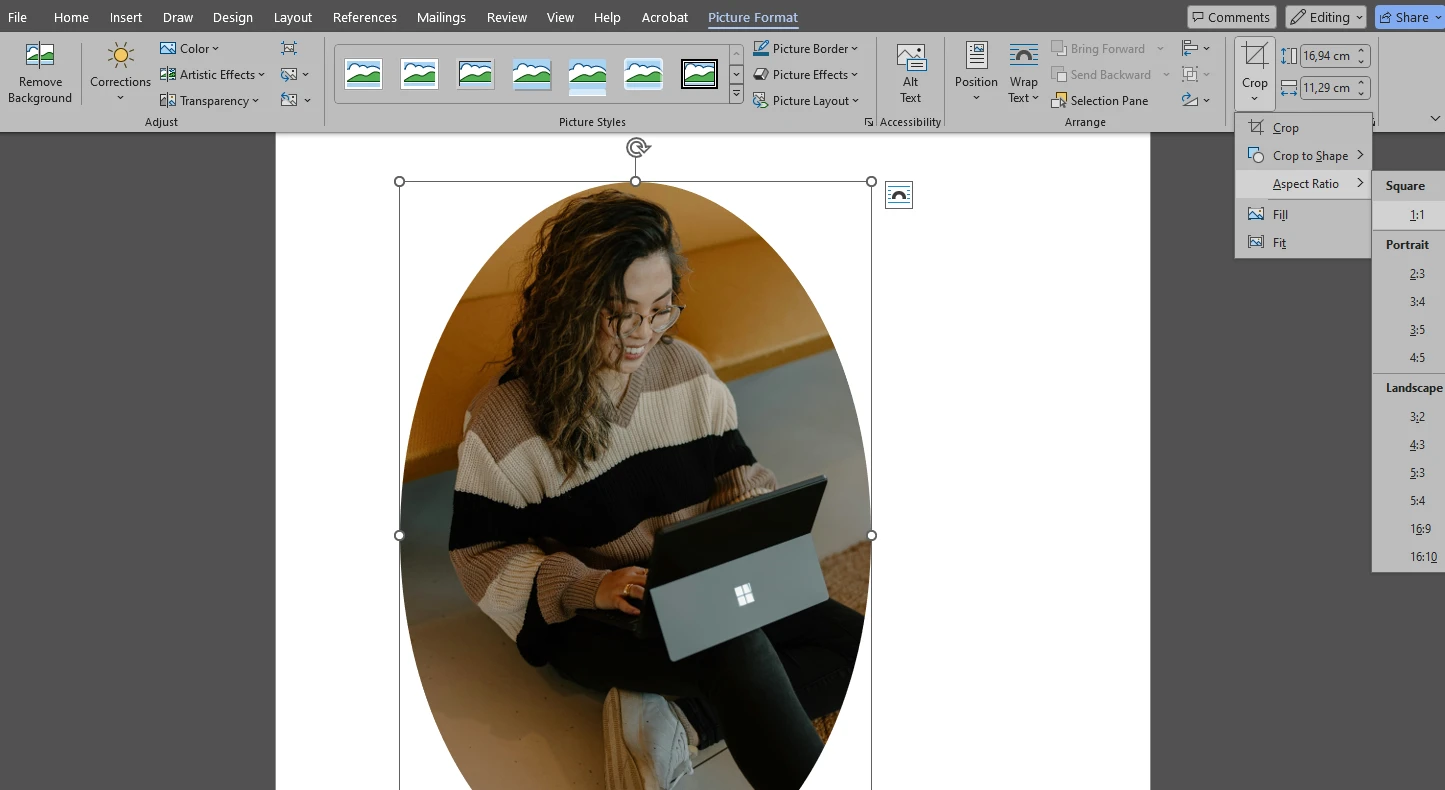Screen dimensions: 1445x790
Task: Select Fit in the crop menu
Action: pos(1303,242)
